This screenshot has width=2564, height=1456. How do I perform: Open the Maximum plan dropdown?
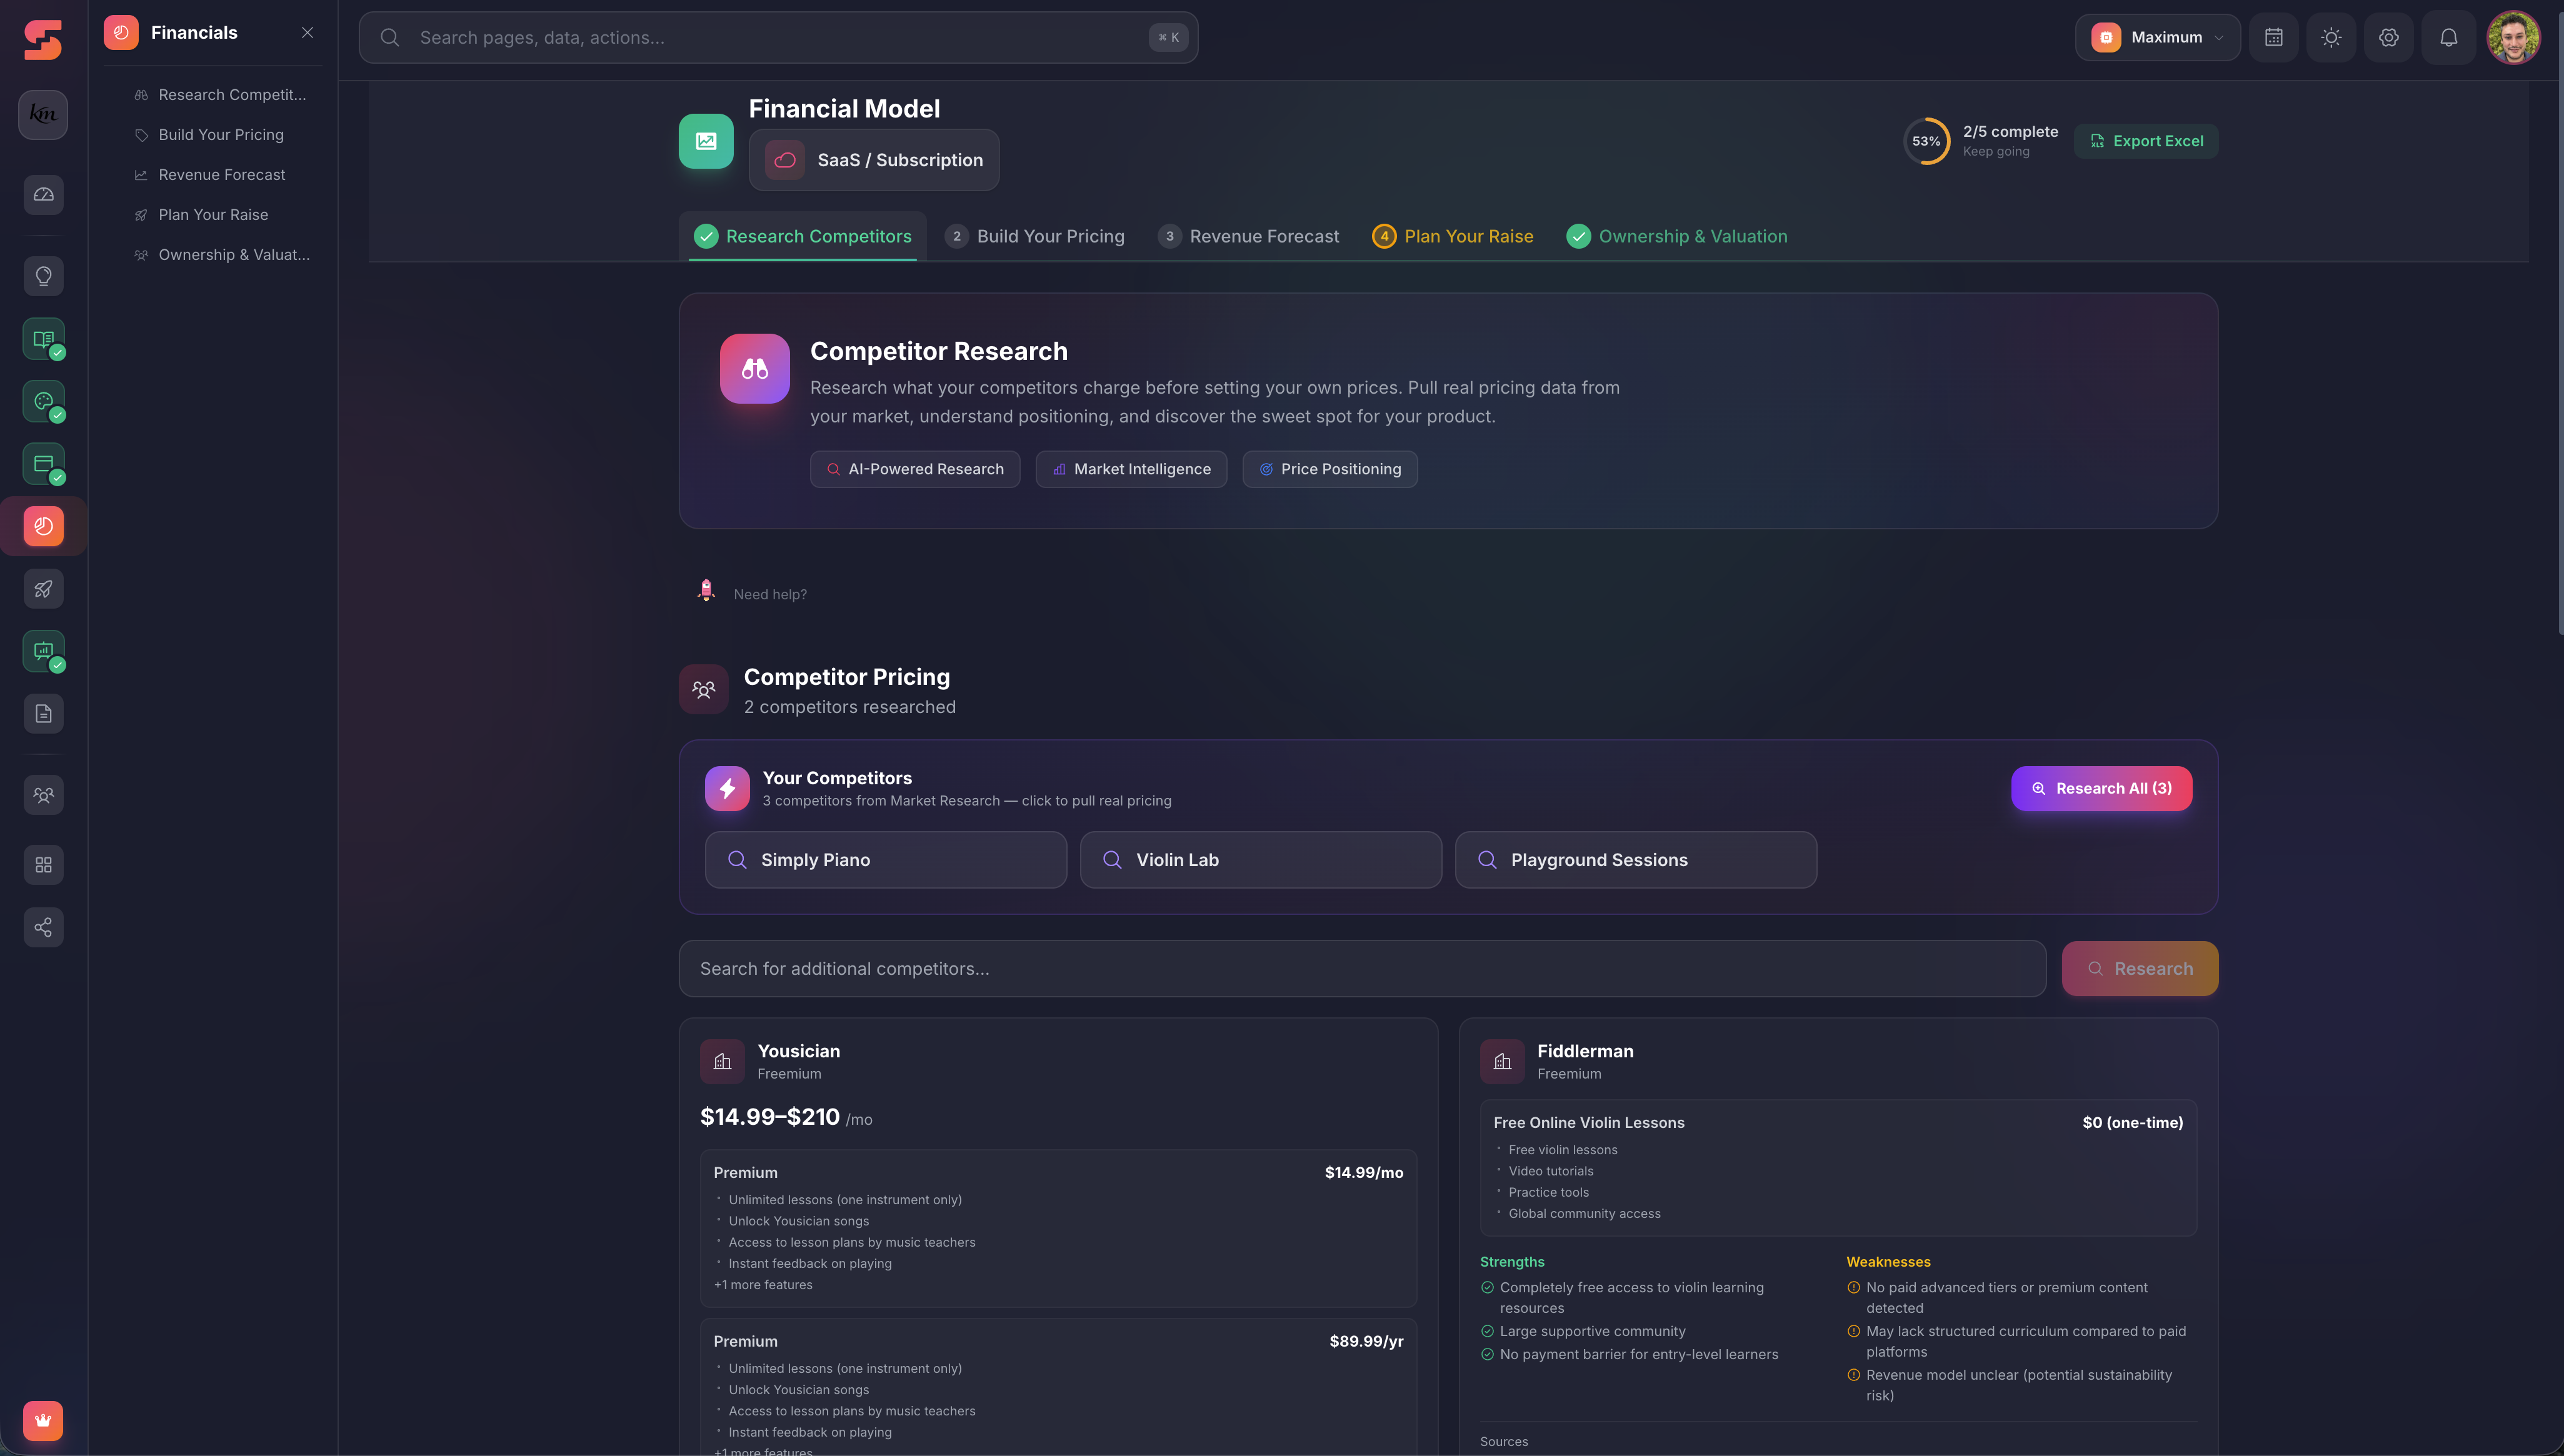point(2157,37)
